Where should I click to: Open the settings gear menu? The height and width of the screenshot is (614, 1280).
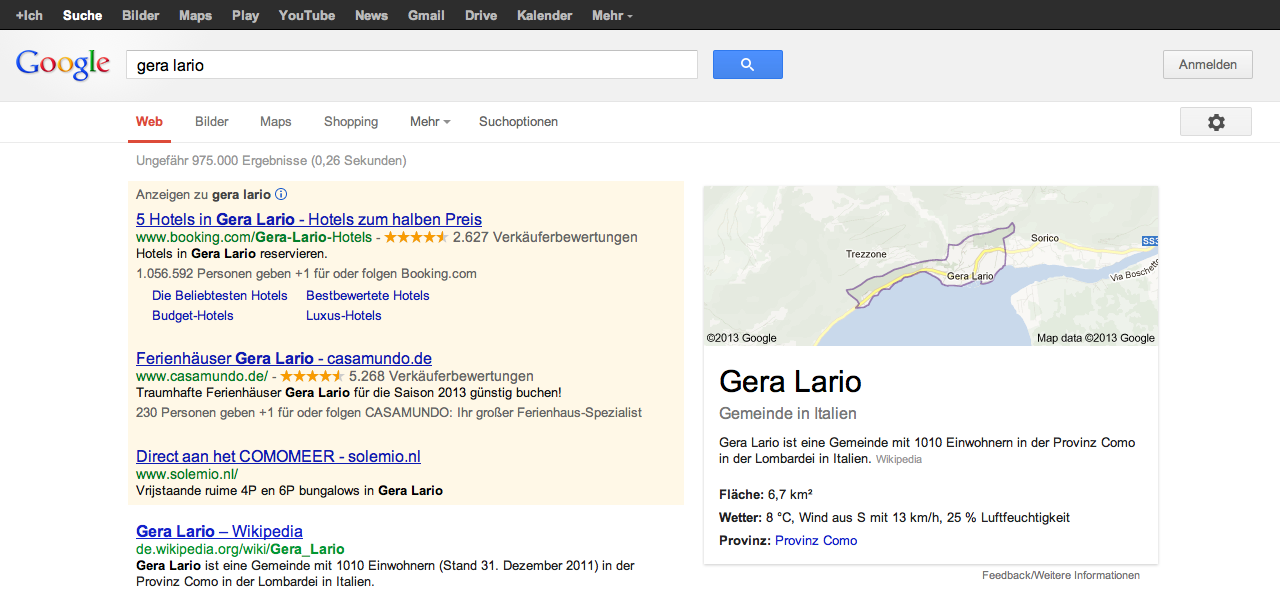click(1215, 122)
